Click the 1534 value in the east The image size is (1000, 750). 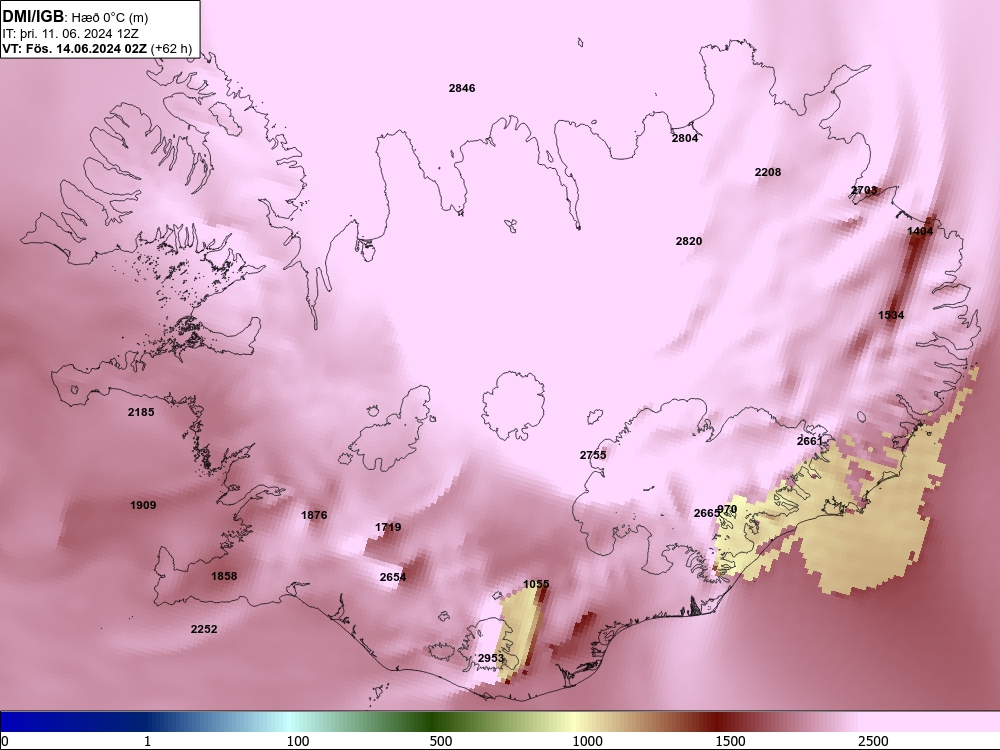891,315
